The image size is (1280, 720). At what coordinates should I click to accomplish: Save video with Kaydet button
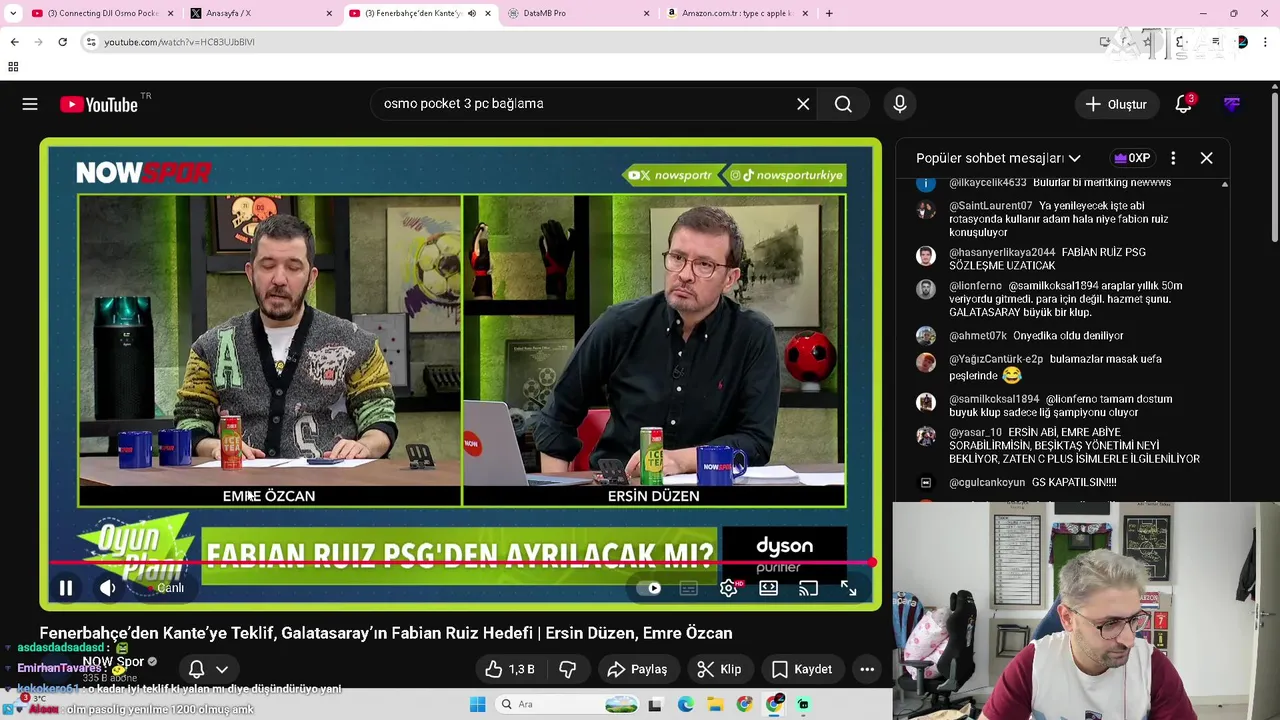click(x=802, y=669)
